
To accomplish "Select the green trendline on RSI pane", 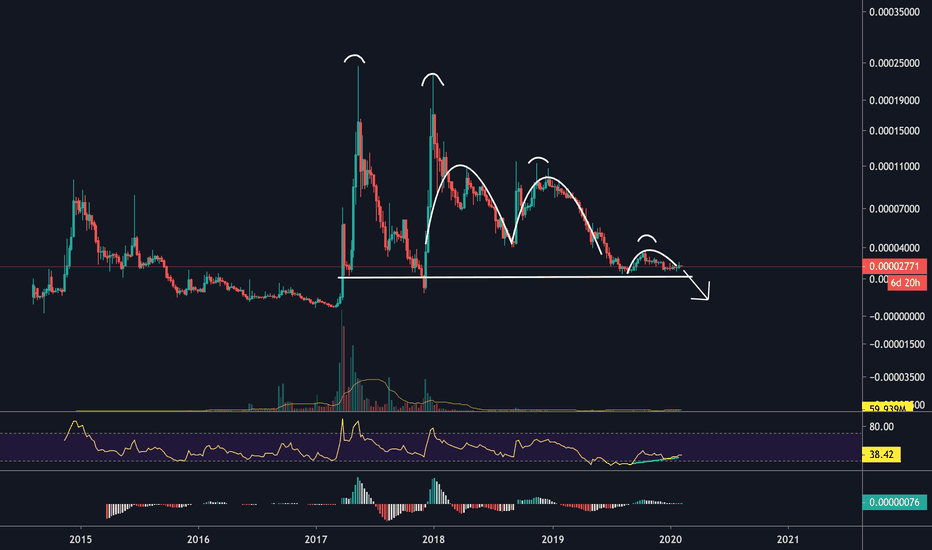I will [x=654, y=460].
